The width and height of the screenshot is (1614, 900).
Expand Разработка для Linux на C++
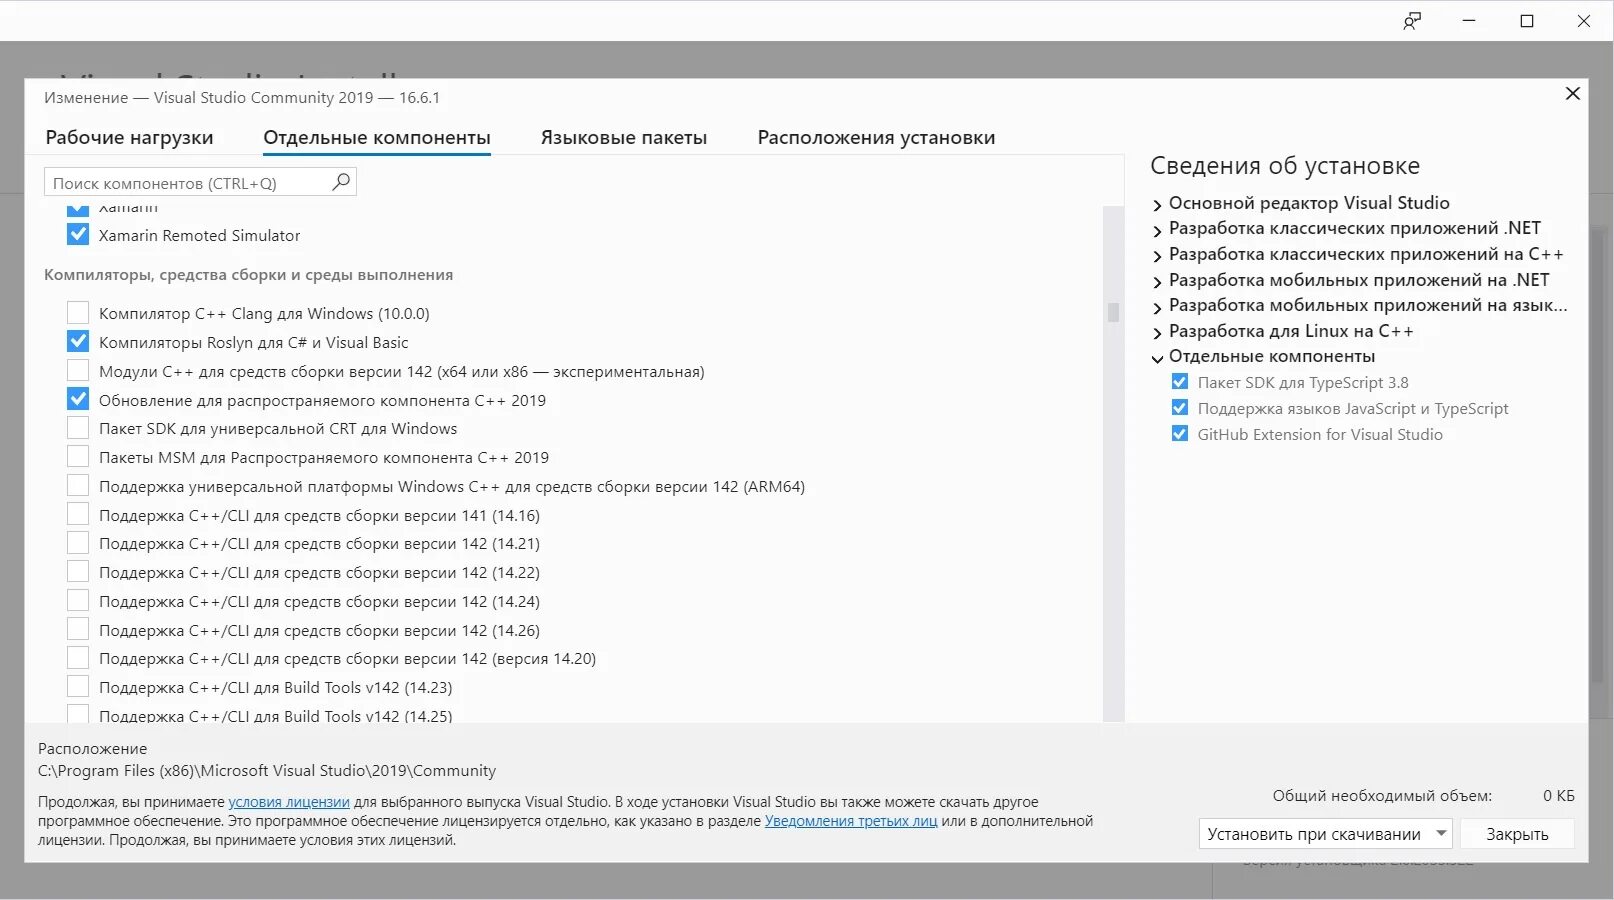click(1157, 332)
